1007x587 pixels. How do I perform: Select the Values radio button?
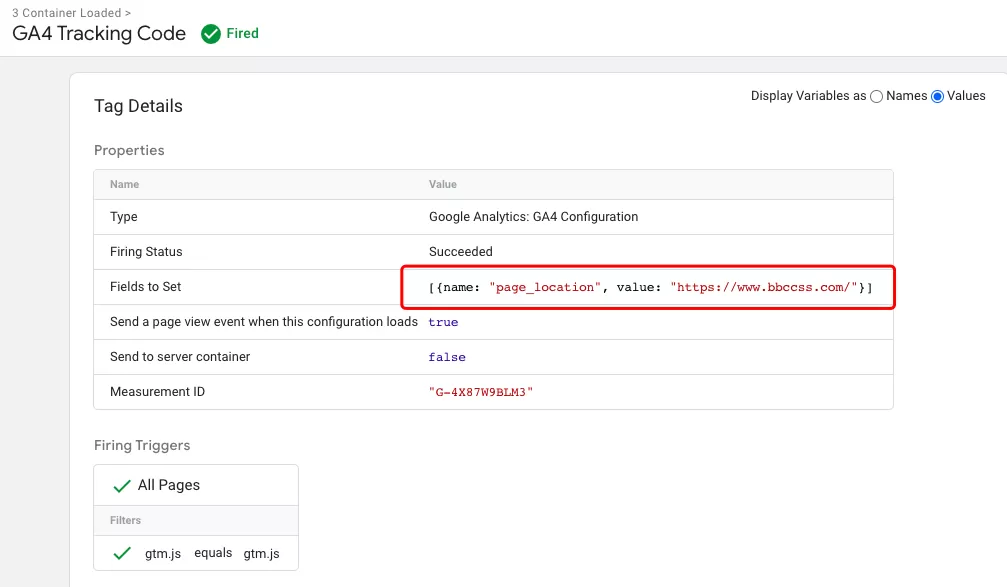click(937, 96)
